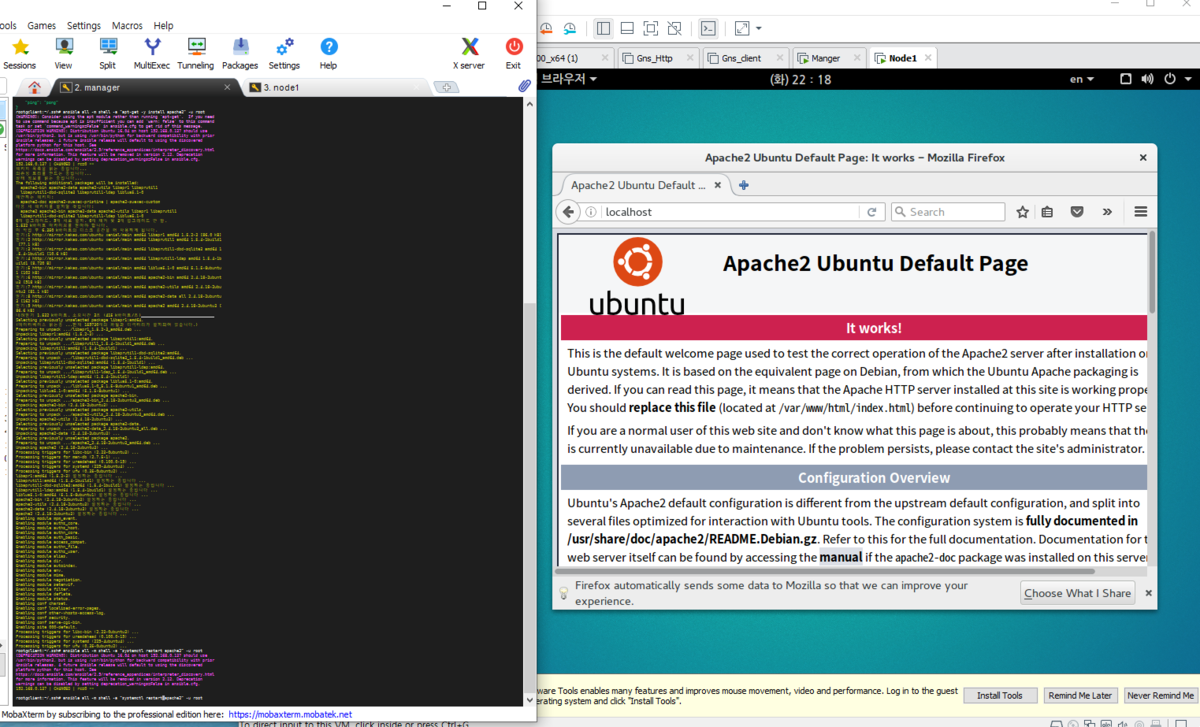Open MobaXterm Settings toolbar icon
Viewport: 1200px width, 727px height.
[x=284, y=53]
